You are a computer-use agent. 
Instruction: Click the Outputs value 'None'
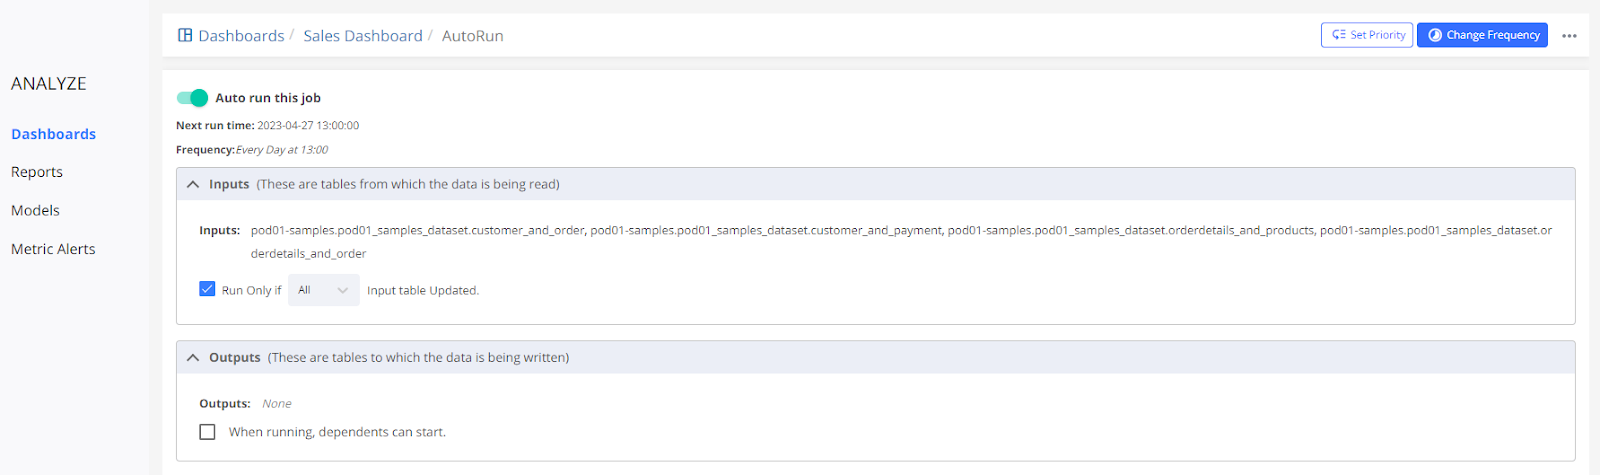click(x=277, y=404)
